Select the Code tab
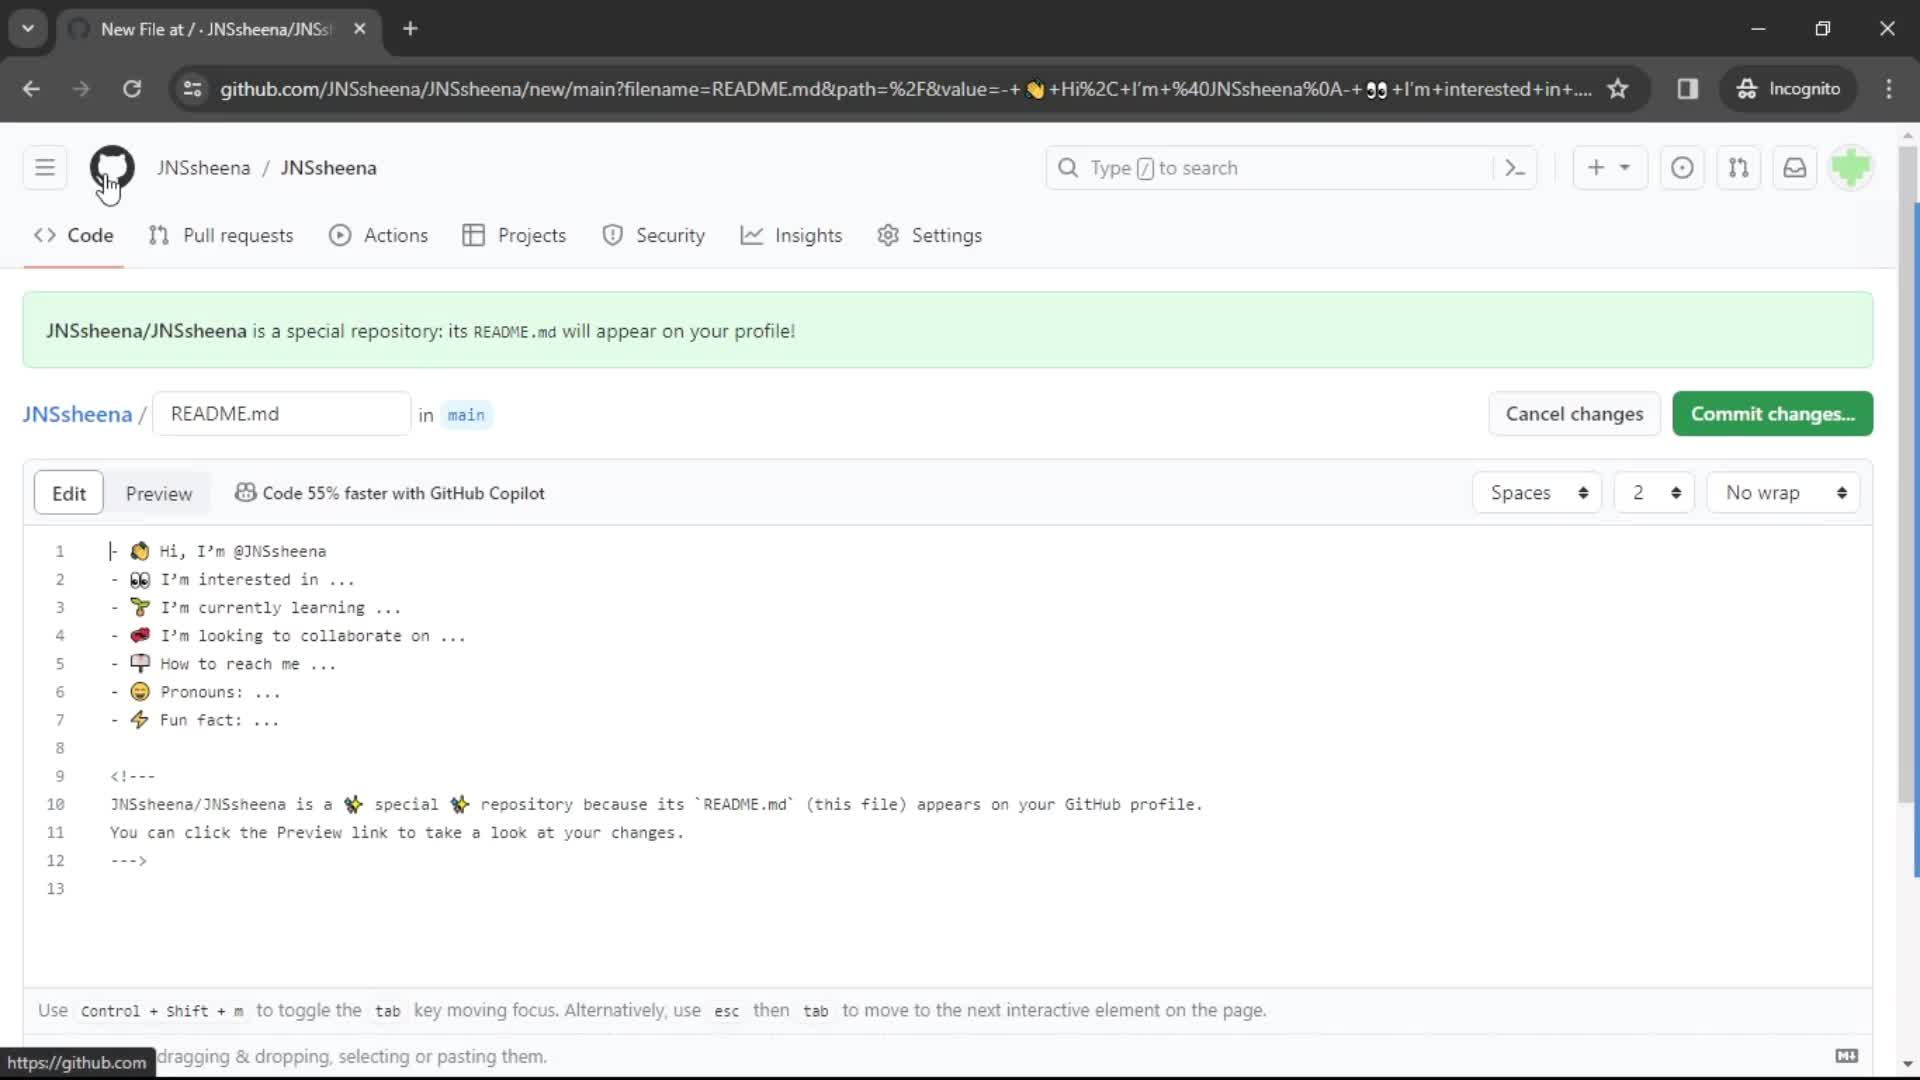 [90, 235]
